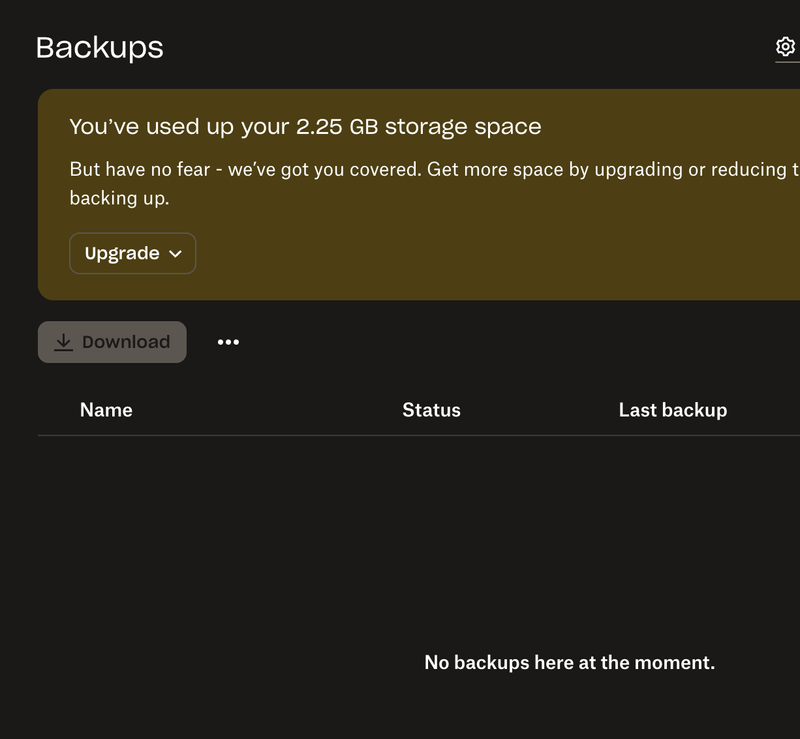Click the storage space used-up heading
The width and height of the screenshot is (800, 739).
[x=305, y=127]
